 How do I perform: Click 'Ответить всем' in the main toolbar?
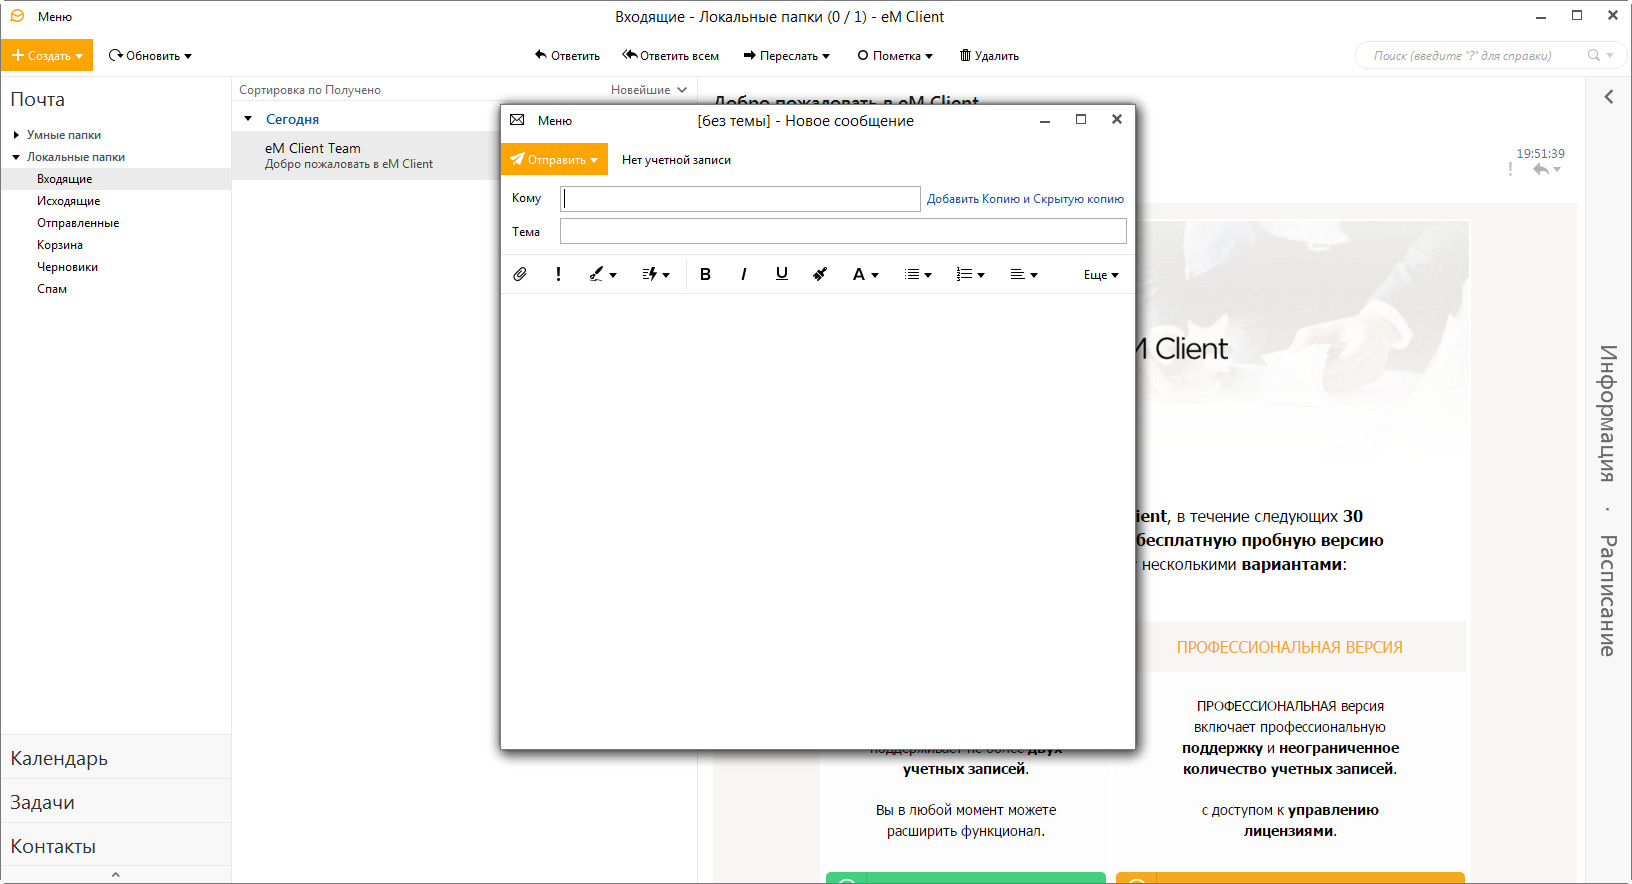coord(670,56)
